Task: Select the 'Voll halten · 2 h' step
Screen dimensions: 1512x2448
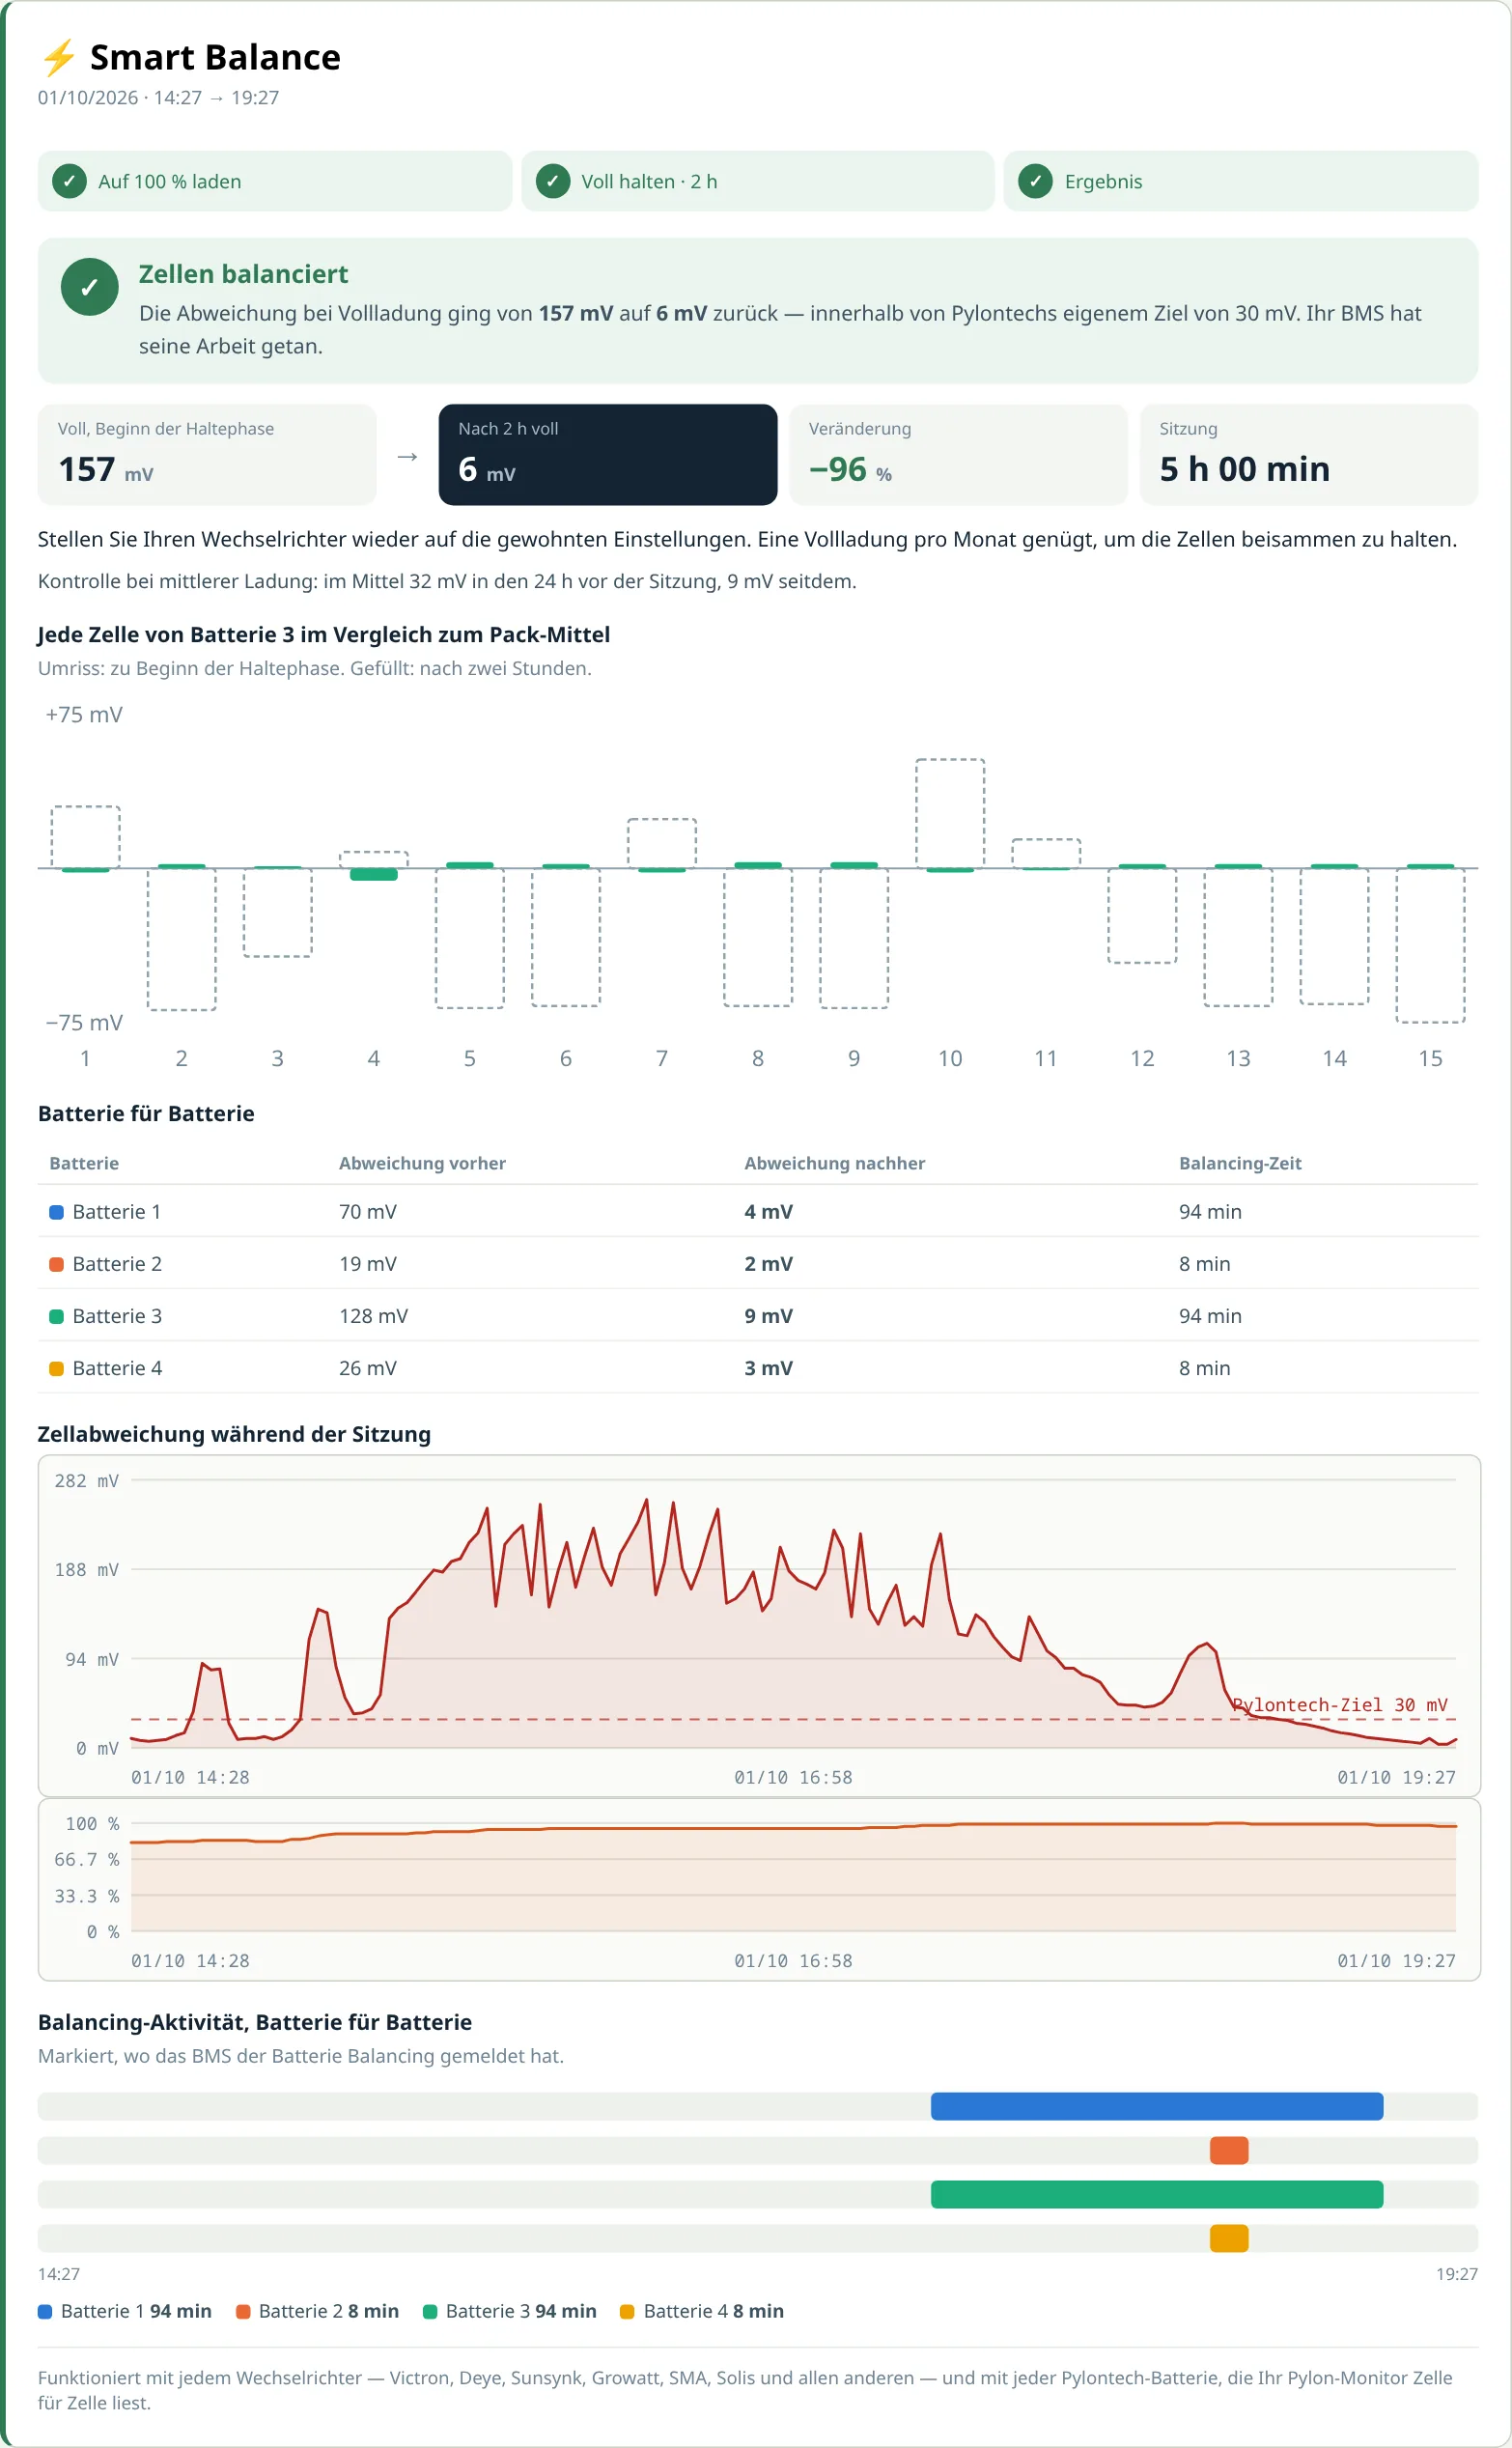Action: 757,181
